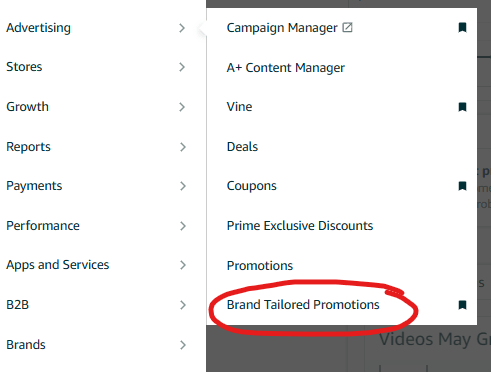The height and width of the screenshot is (372, 491).
Task: Click Brand Tailored Promotions bookmark icon
Action: coord(462,305)
